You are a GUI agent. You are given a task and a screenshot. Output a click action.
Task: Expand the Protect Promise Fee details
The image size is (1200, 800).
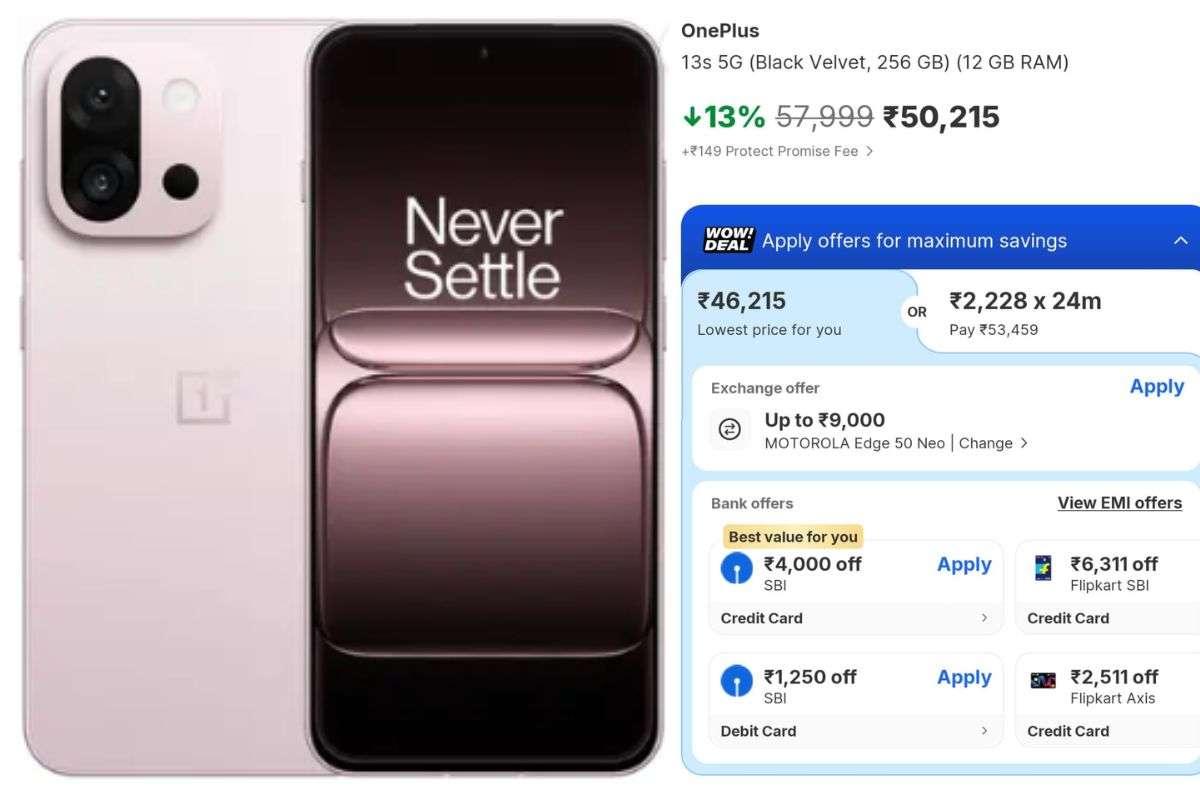tap(869, 151)
